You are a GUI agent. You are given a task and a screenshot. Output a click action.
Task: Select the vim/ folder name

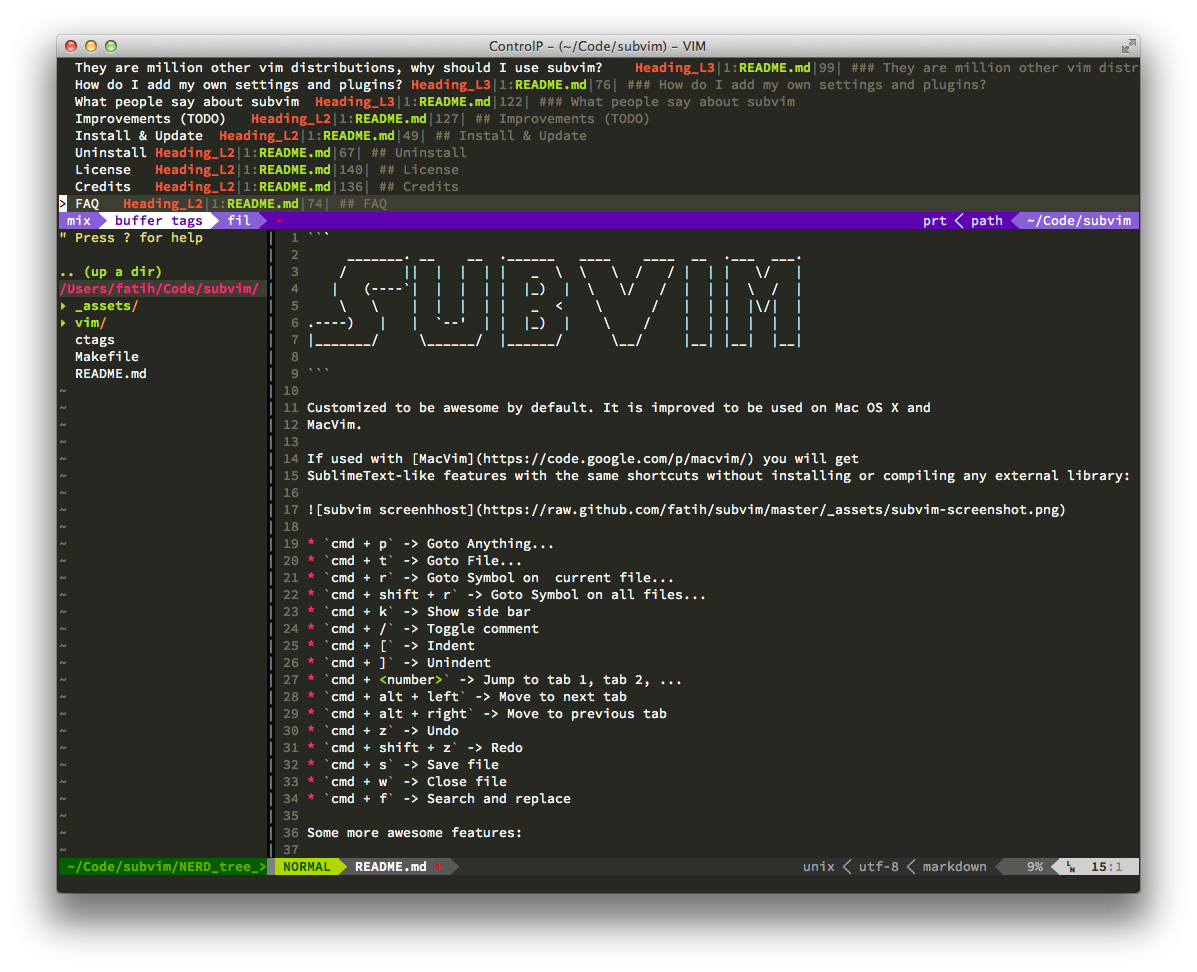click(91, 323)
